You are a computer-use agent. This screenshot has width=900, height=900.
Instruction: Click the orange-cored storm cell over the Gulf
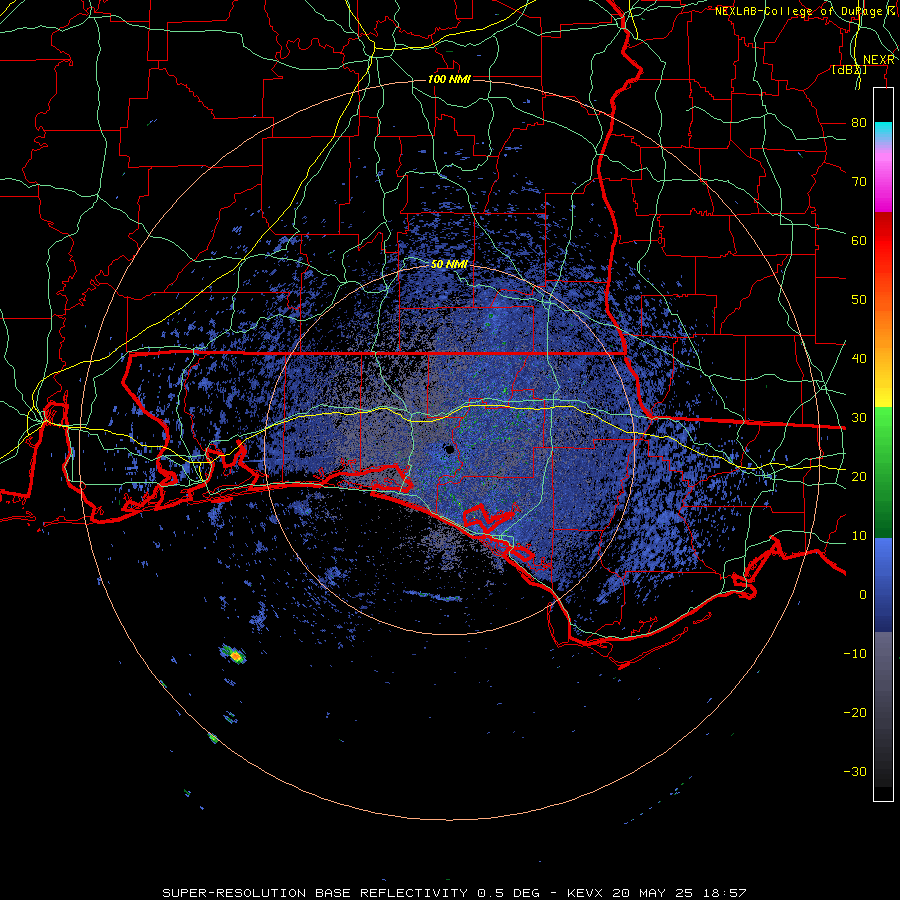coord(234,654)
